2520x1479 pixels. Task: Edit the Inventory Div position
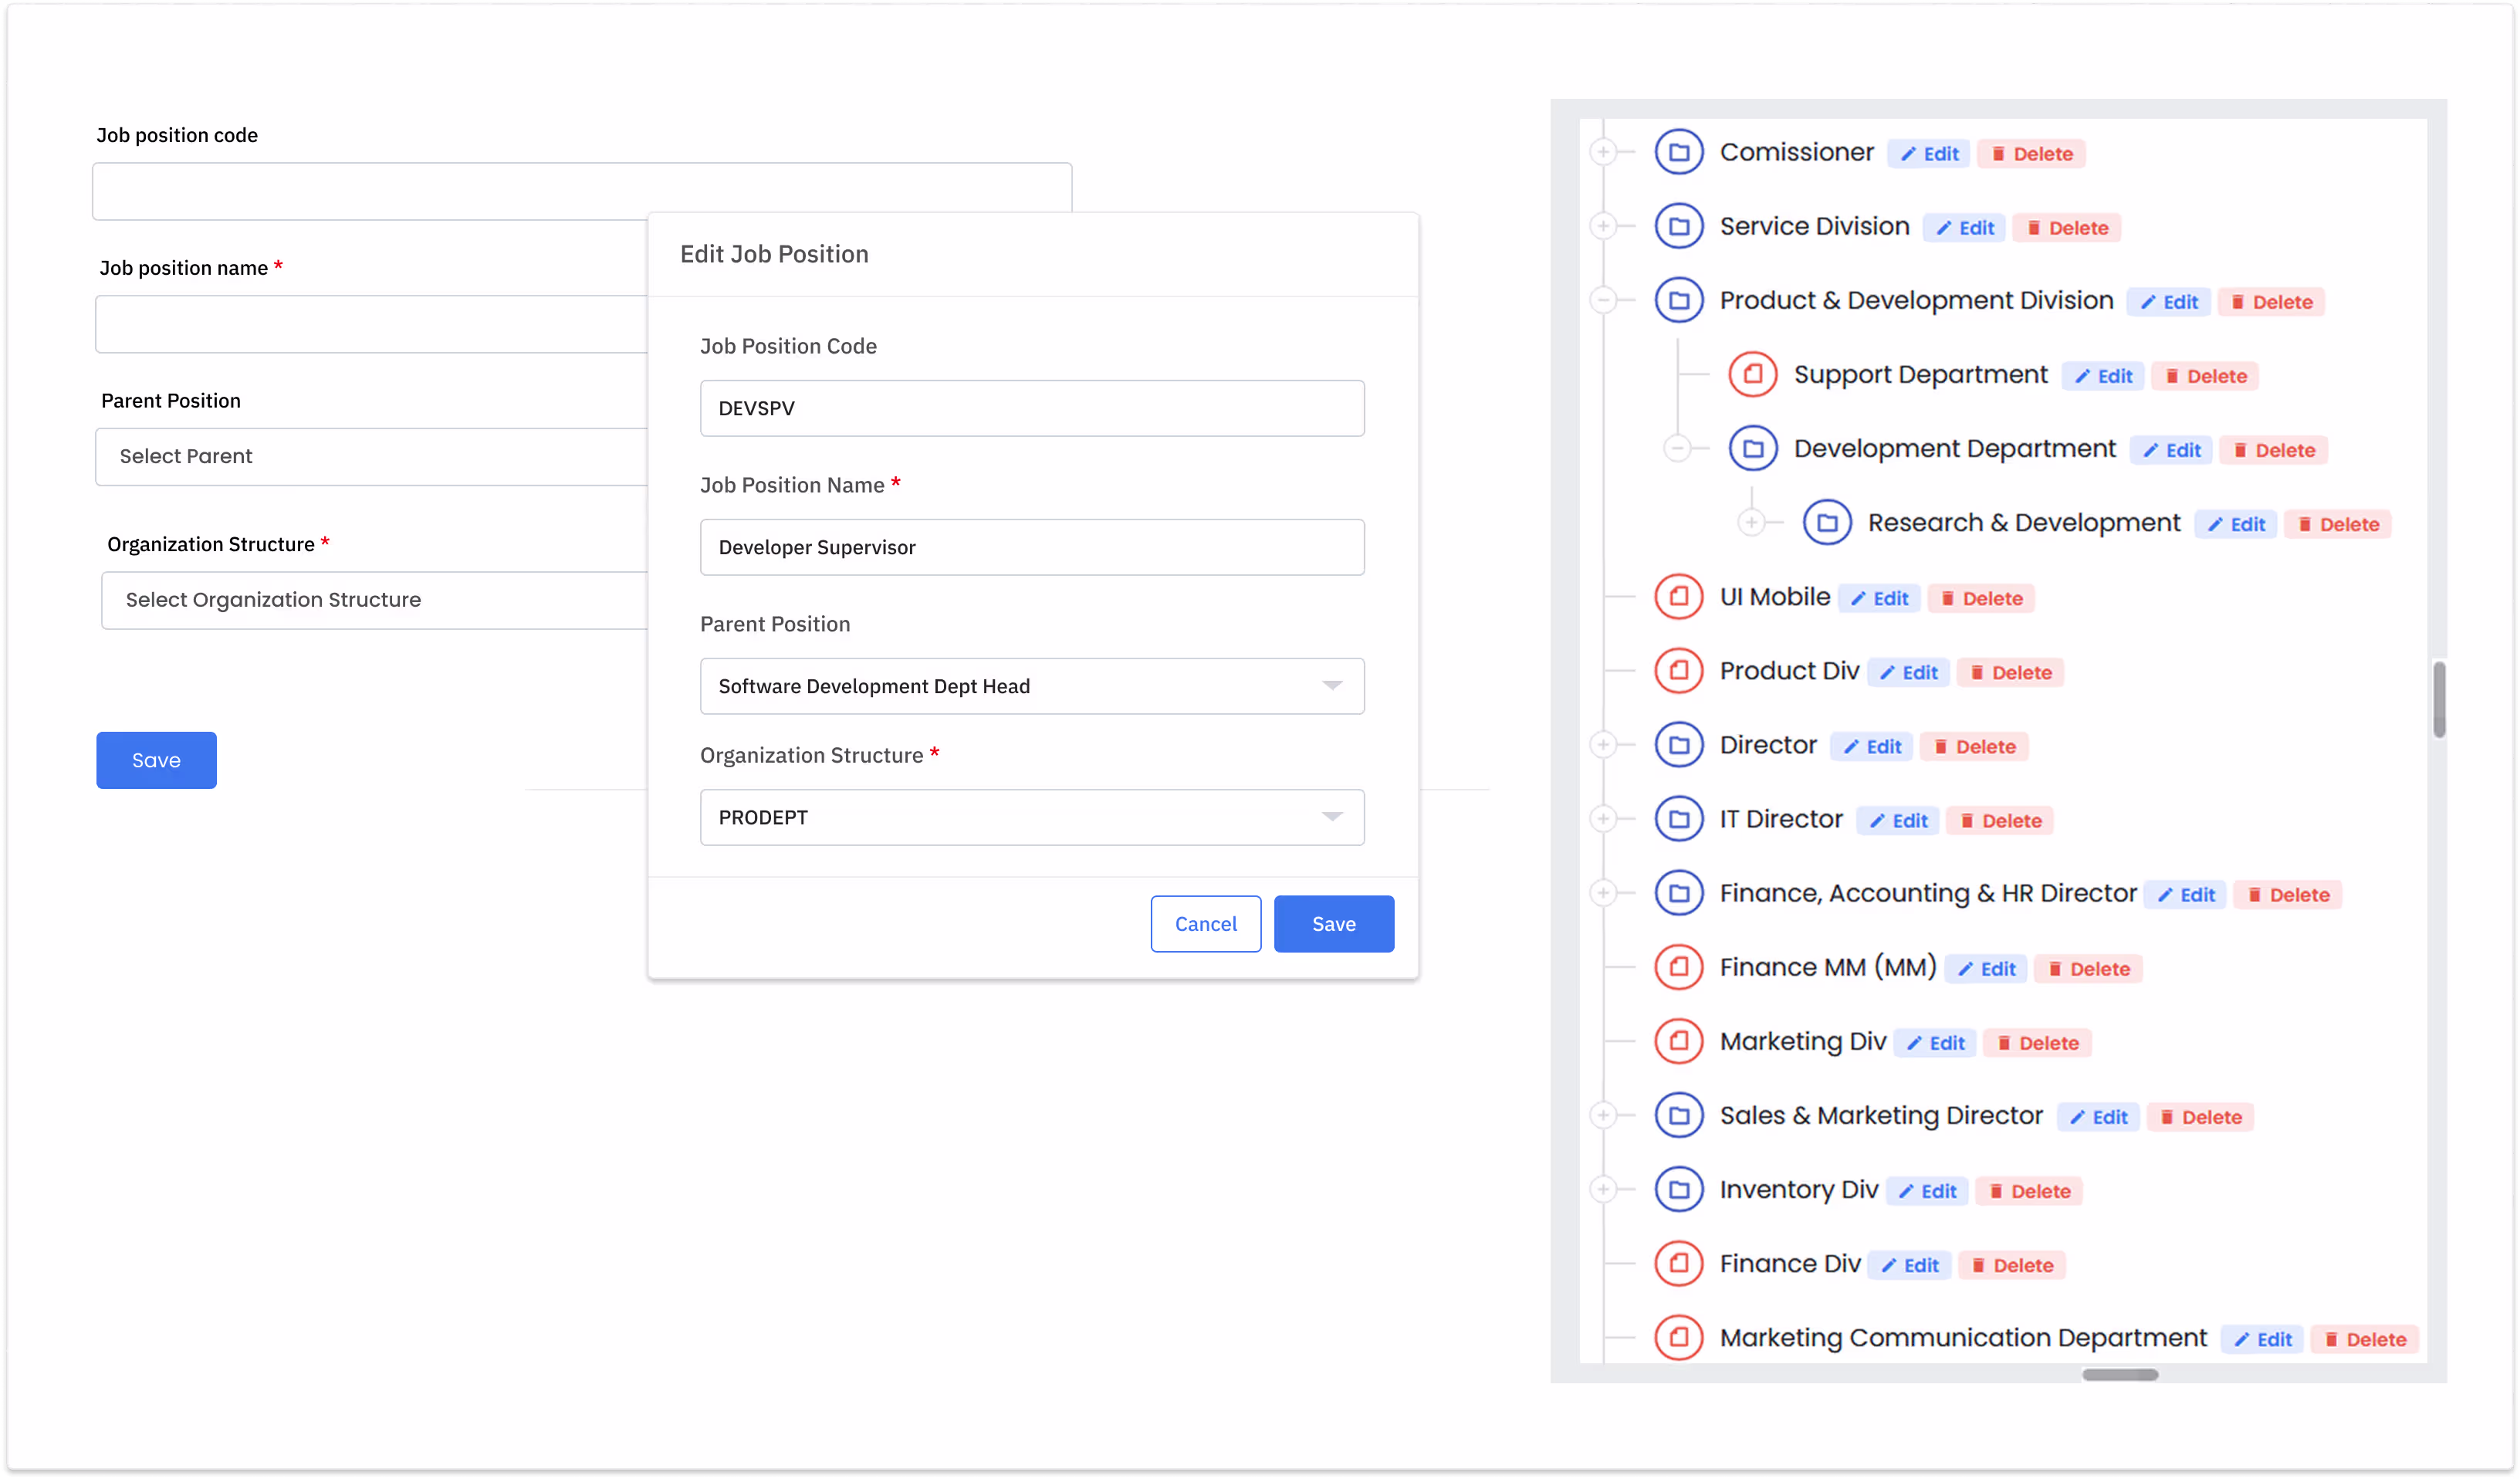[x=1927, y=1190]
